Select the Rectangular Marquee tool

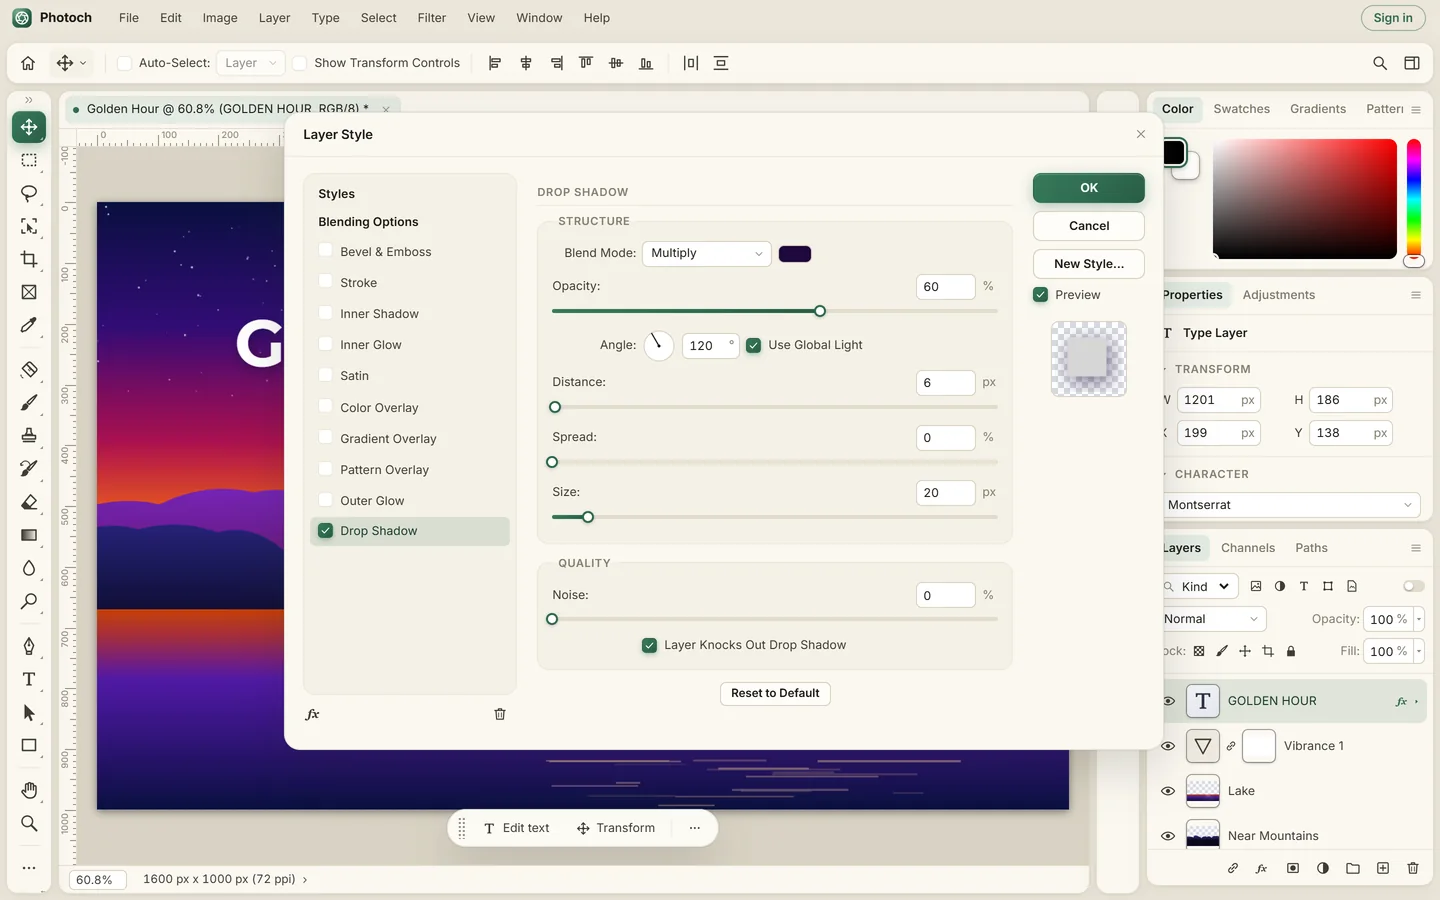coord(29,160)
